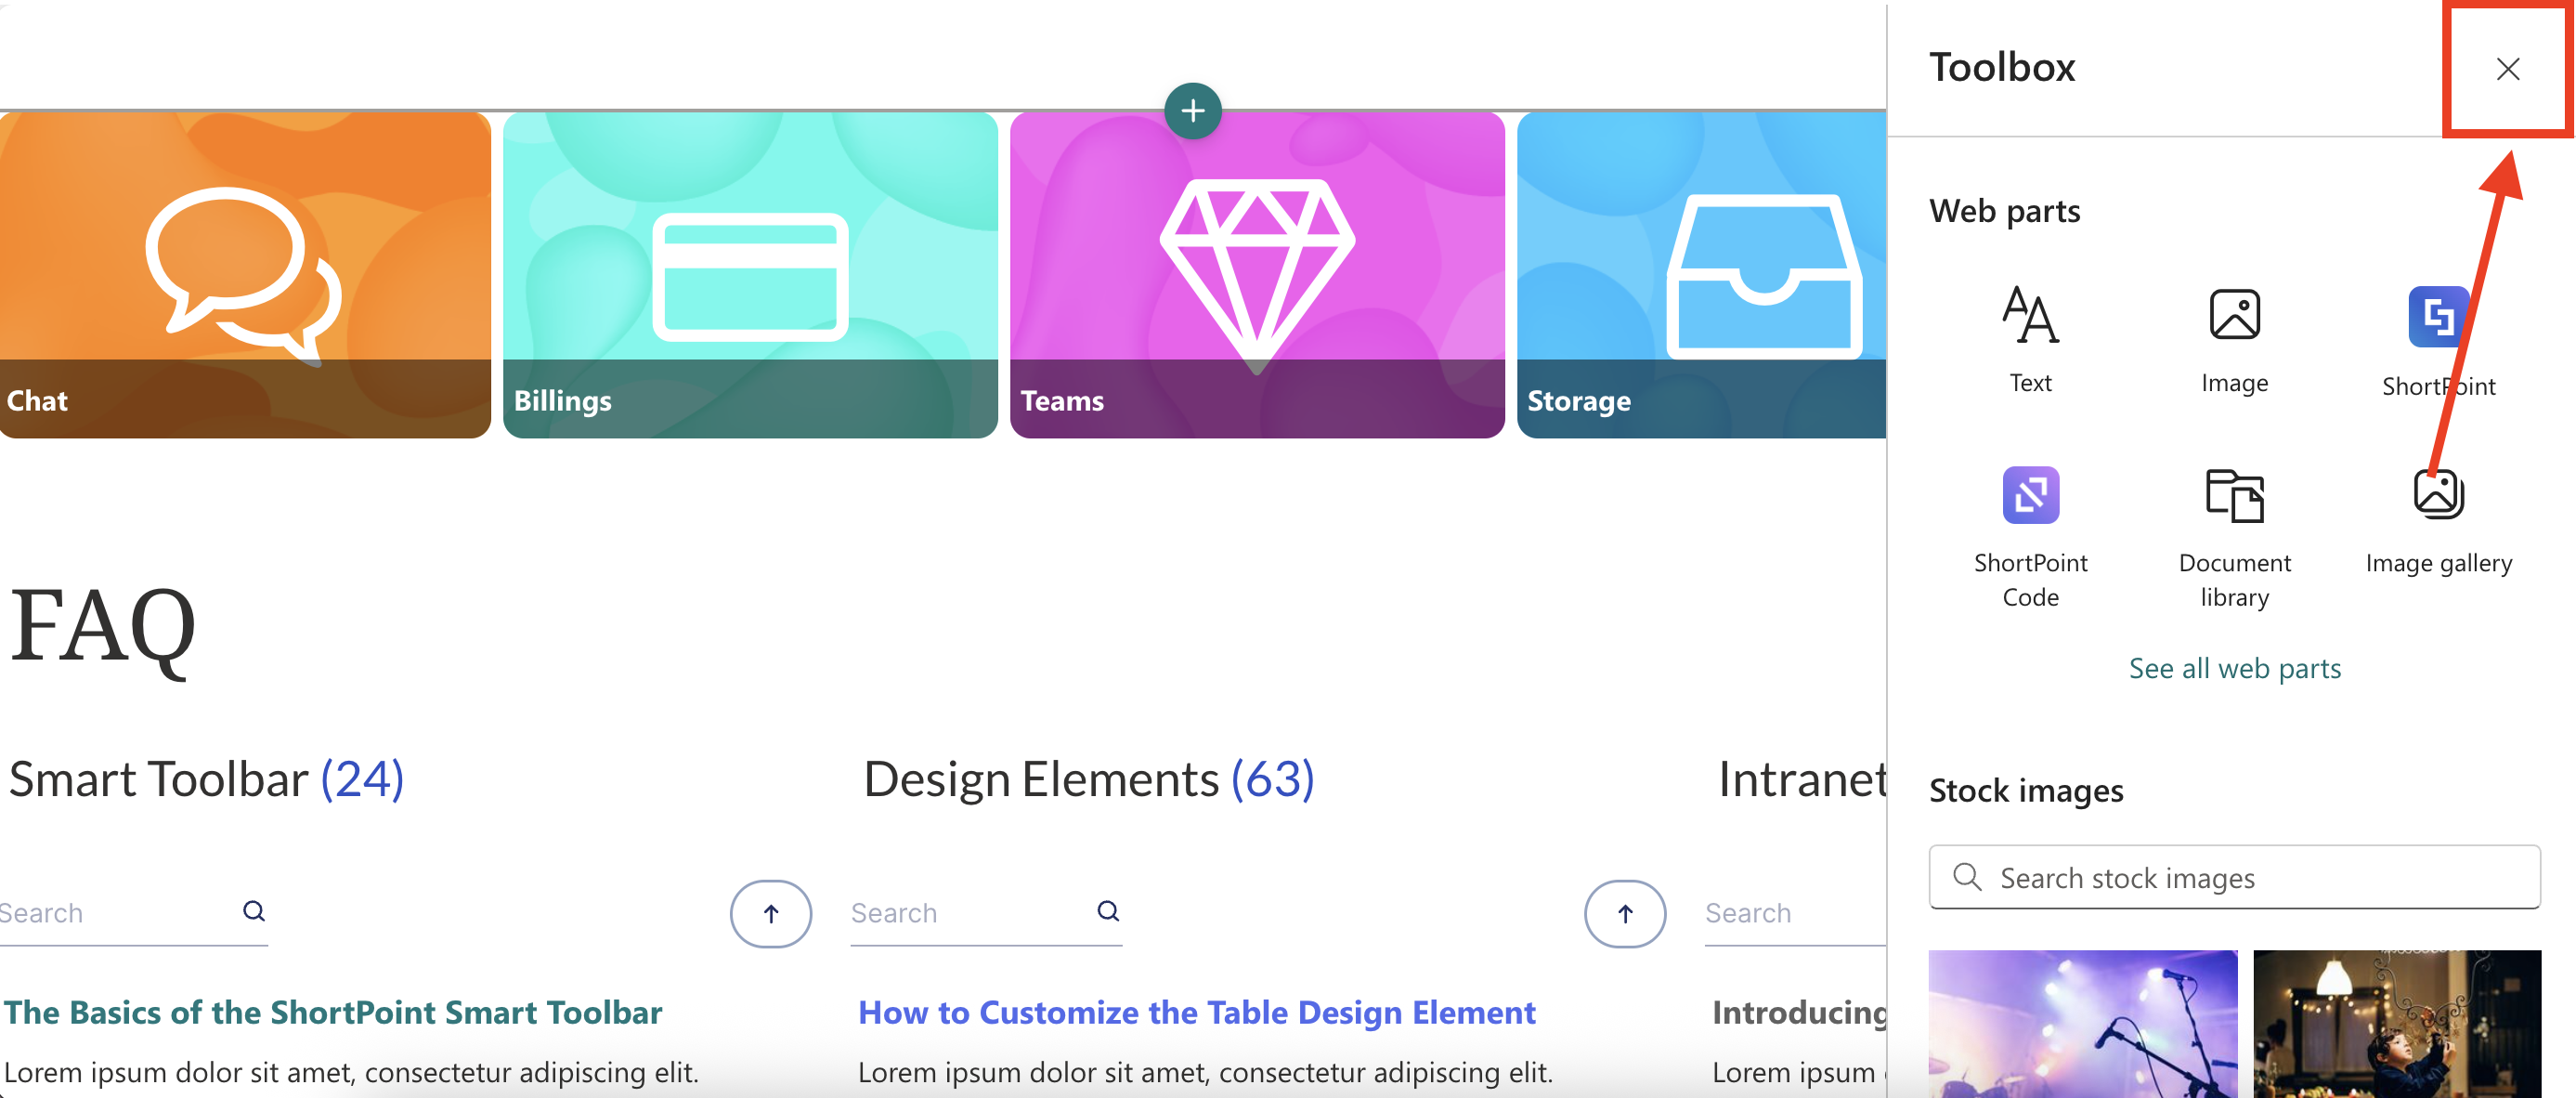2576x1098 pixels.
Task: Select the child with lights stock image
Action: (x=2396, y=1024)
